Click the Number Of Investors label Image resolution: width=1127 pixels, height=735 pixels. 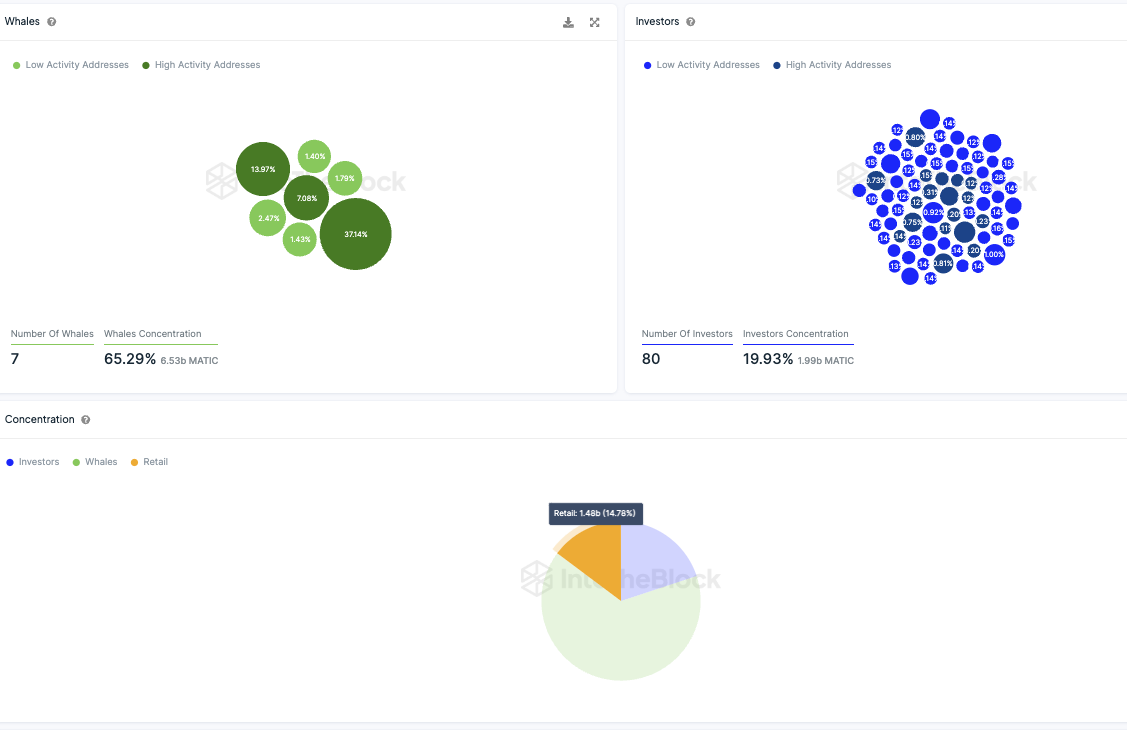click(687, 334)
